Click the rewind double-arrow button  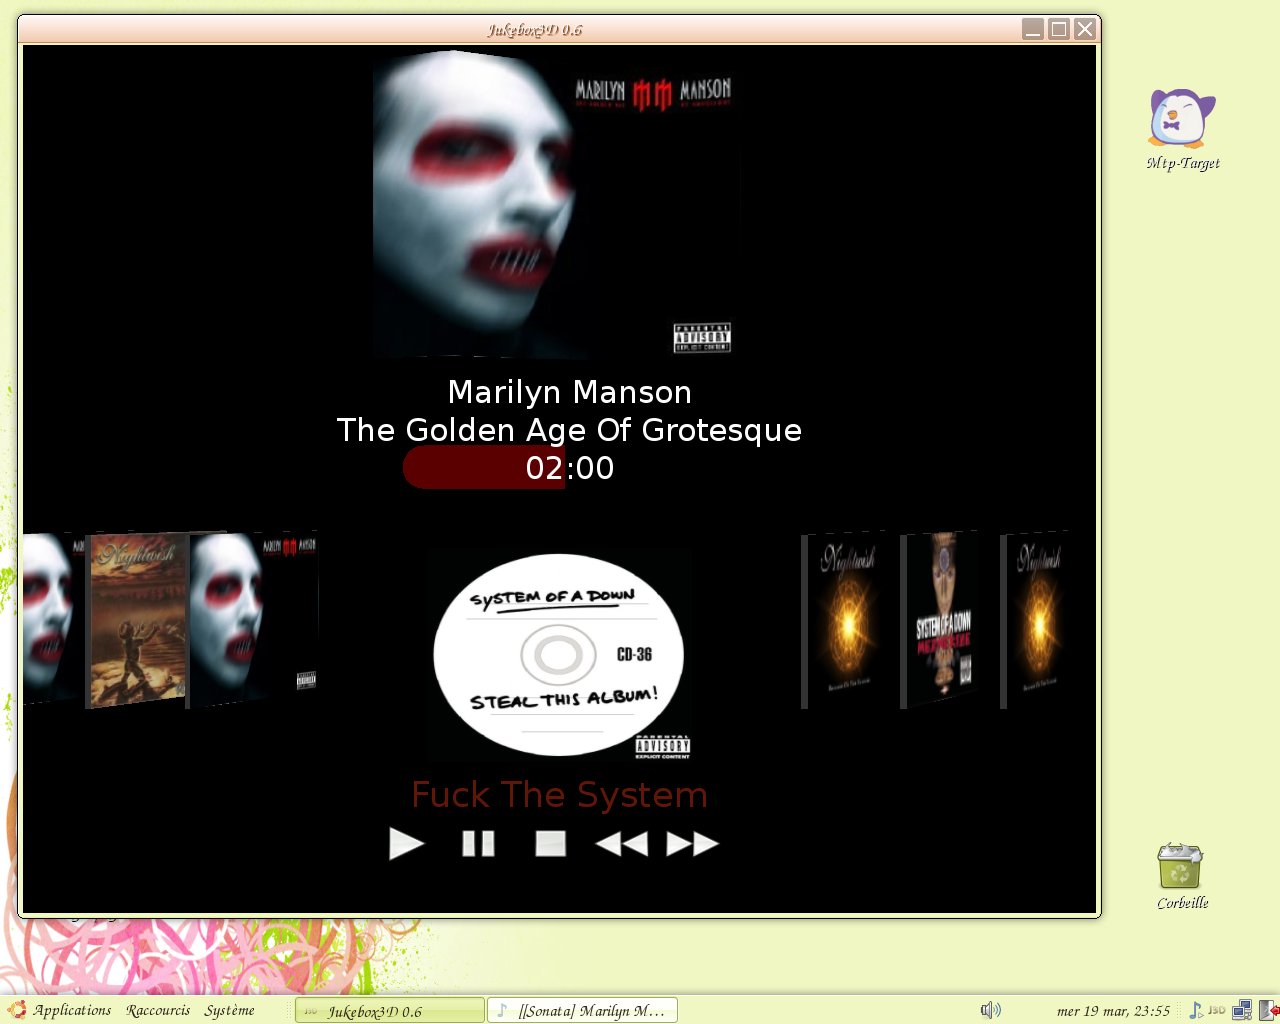[x=621, y=844]
